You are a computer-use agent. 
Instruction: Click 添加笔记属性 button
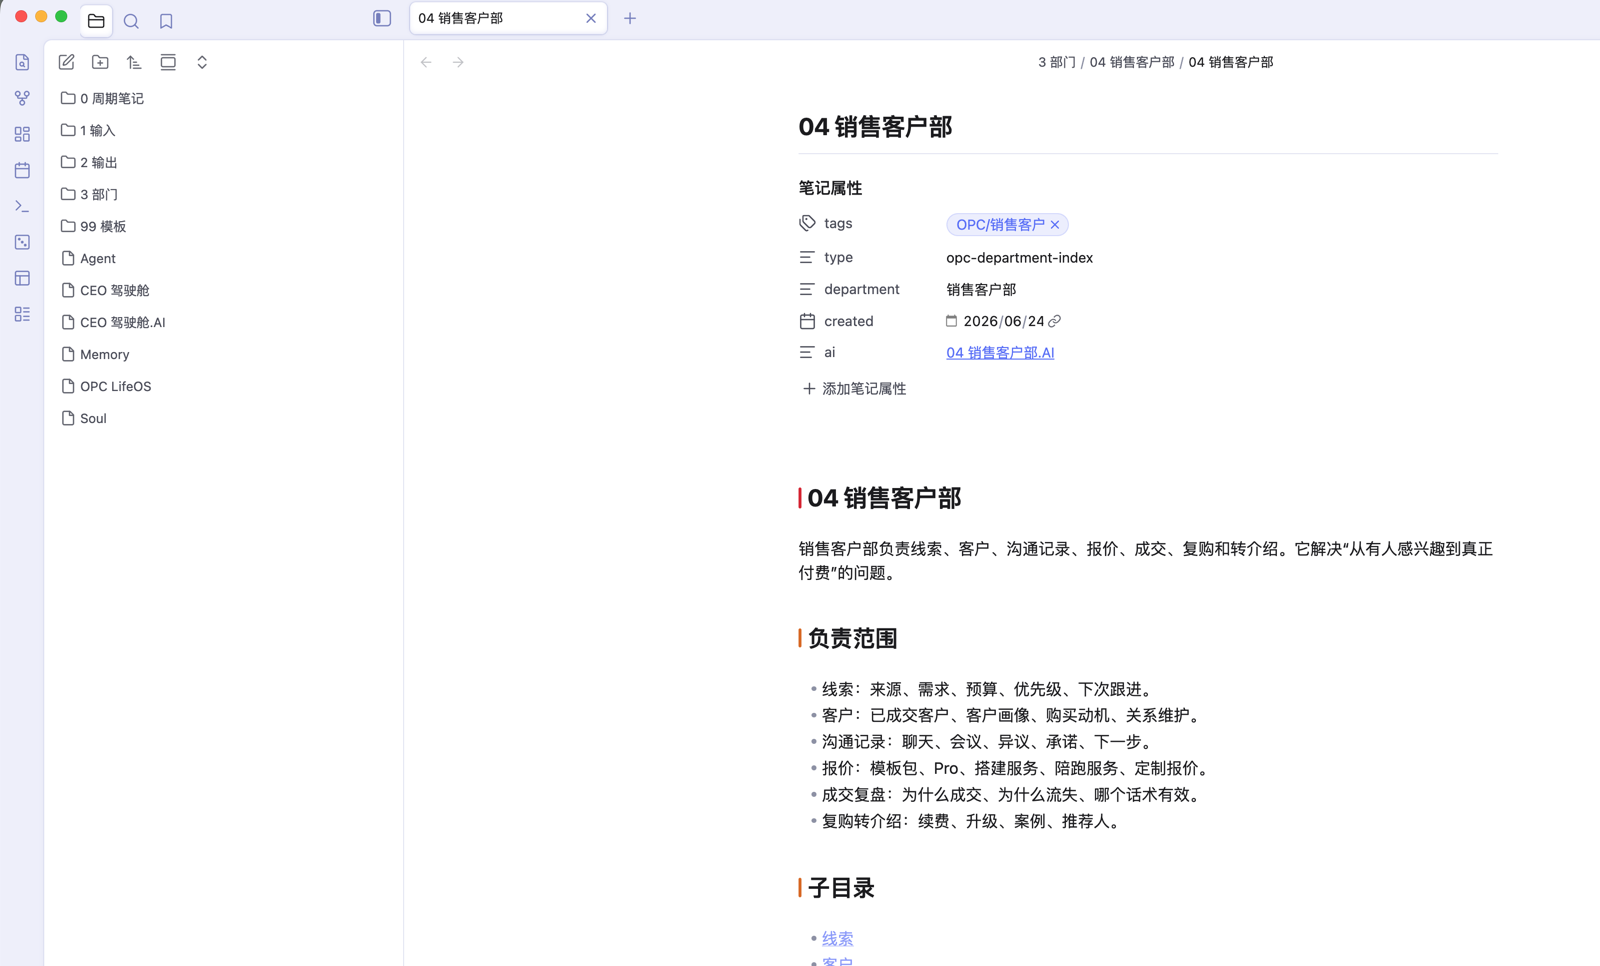pyautogui.click(x=854, y=388)
